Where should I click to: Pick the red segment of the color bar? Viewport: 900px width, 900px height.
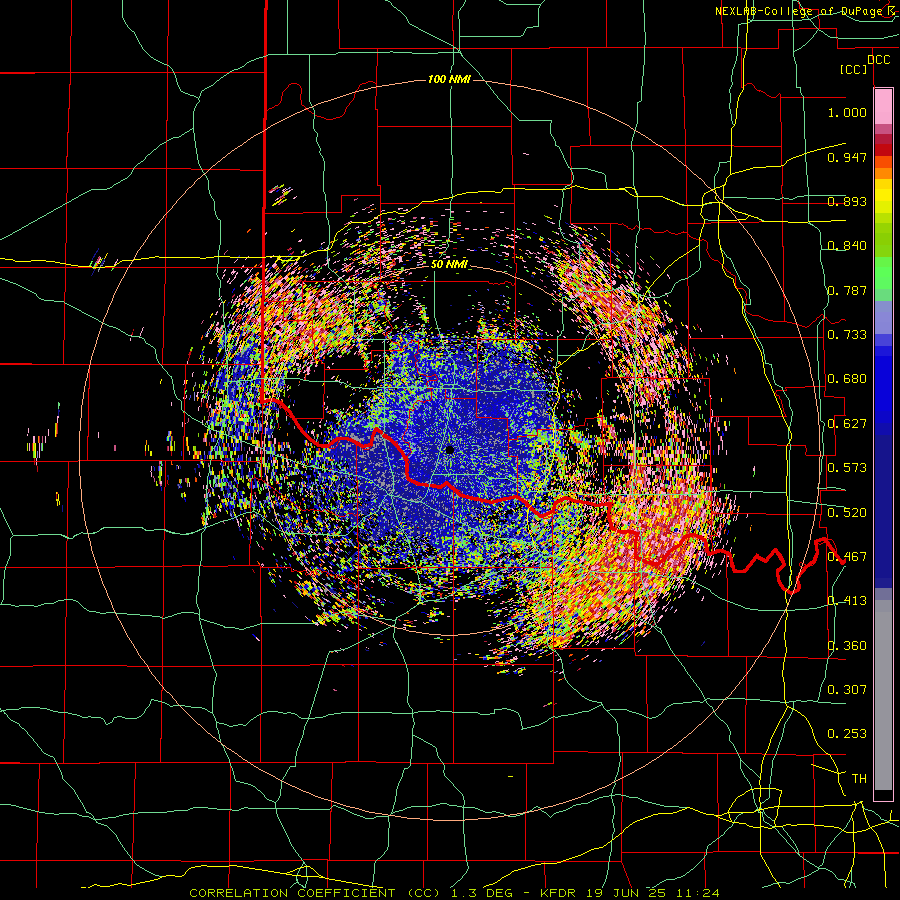coord(883,150)
